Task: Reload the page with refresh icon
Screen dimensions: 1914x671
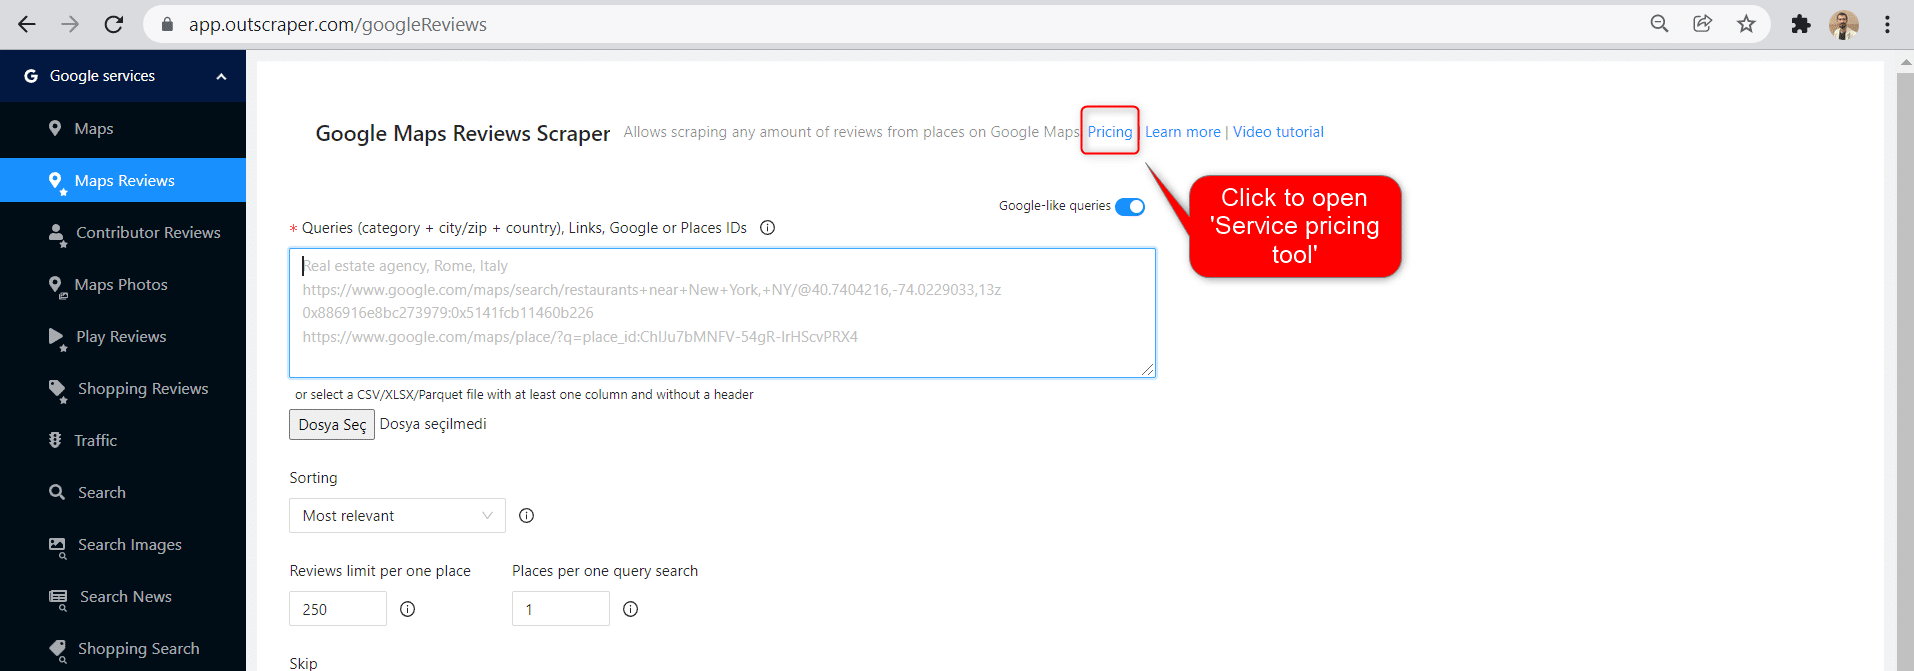Action: click(x=114, y=24)
